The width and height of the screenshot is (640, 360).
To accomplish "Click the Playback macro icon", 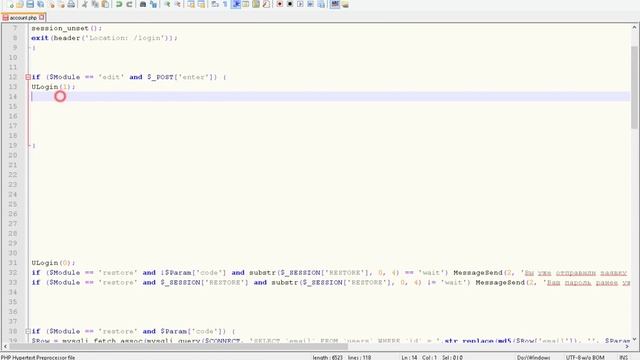I will (300, 4).
